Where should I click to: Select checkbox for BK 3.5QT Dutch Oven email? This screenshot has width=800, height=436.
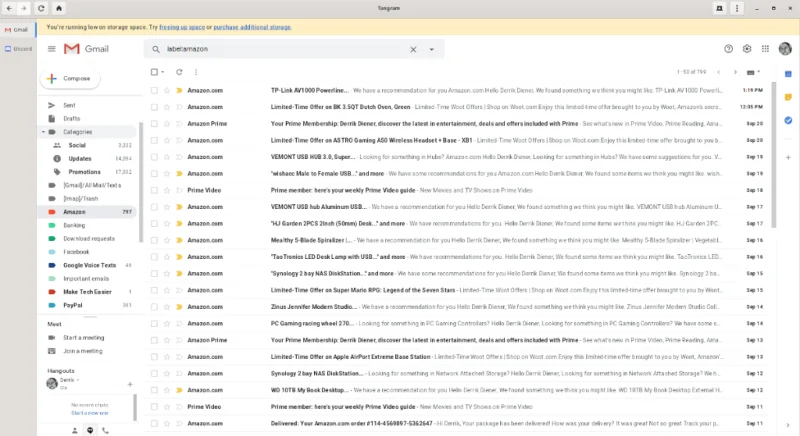pos(154,107)
